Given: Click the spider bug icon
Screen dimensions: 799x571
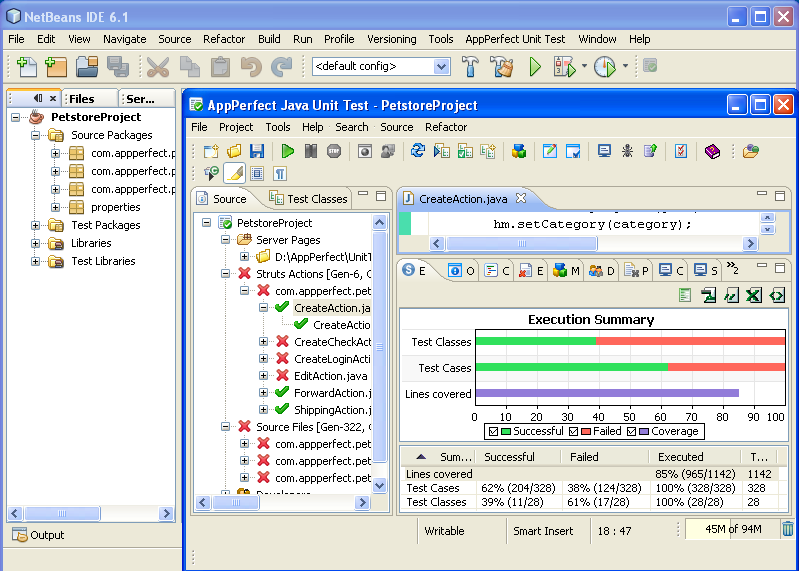Looking at the screenshot, I should 627,151.
